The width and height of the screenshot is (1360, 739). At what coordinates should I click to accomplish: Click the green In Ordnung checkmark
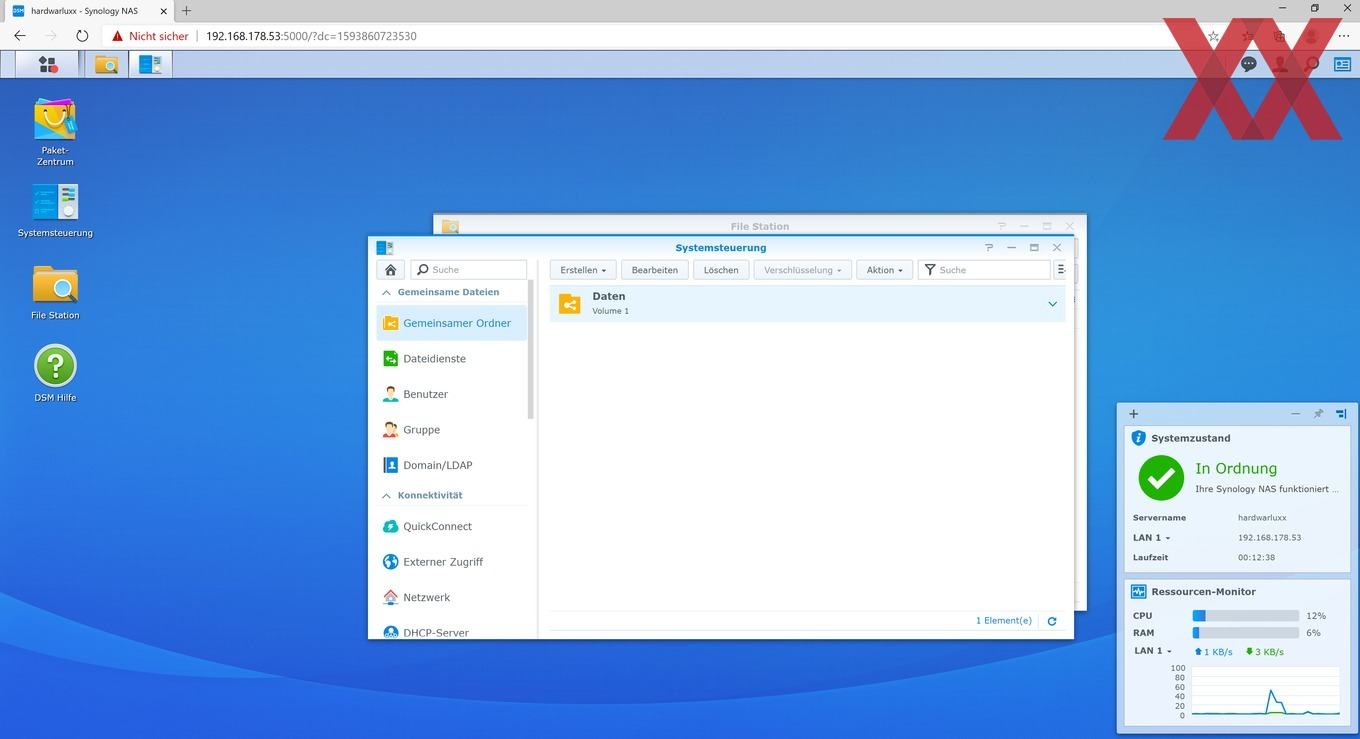(x=1161, y=478)
